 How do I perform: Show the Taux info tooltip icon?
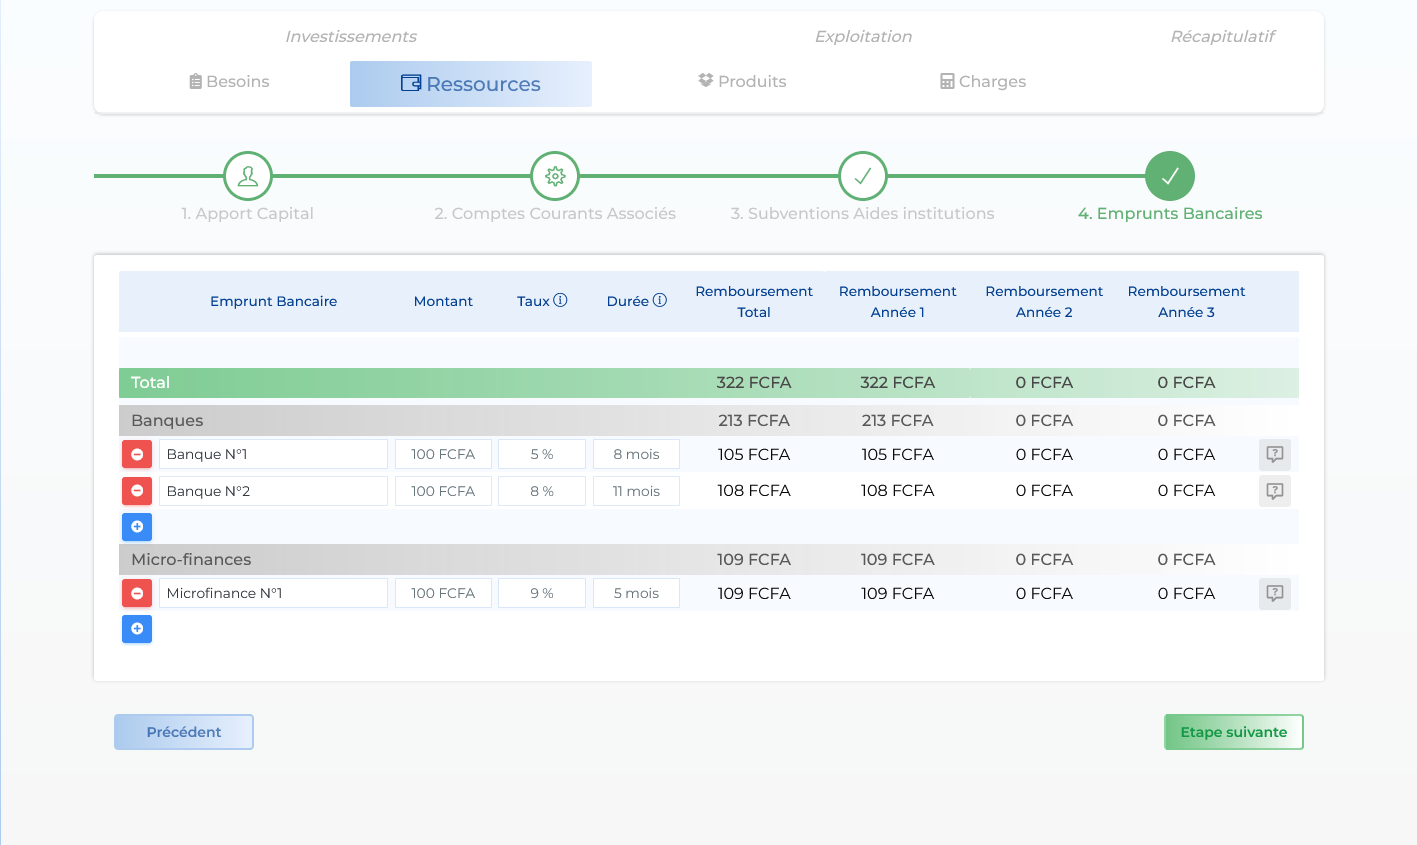pyautogui.click(x=560, y=300)
